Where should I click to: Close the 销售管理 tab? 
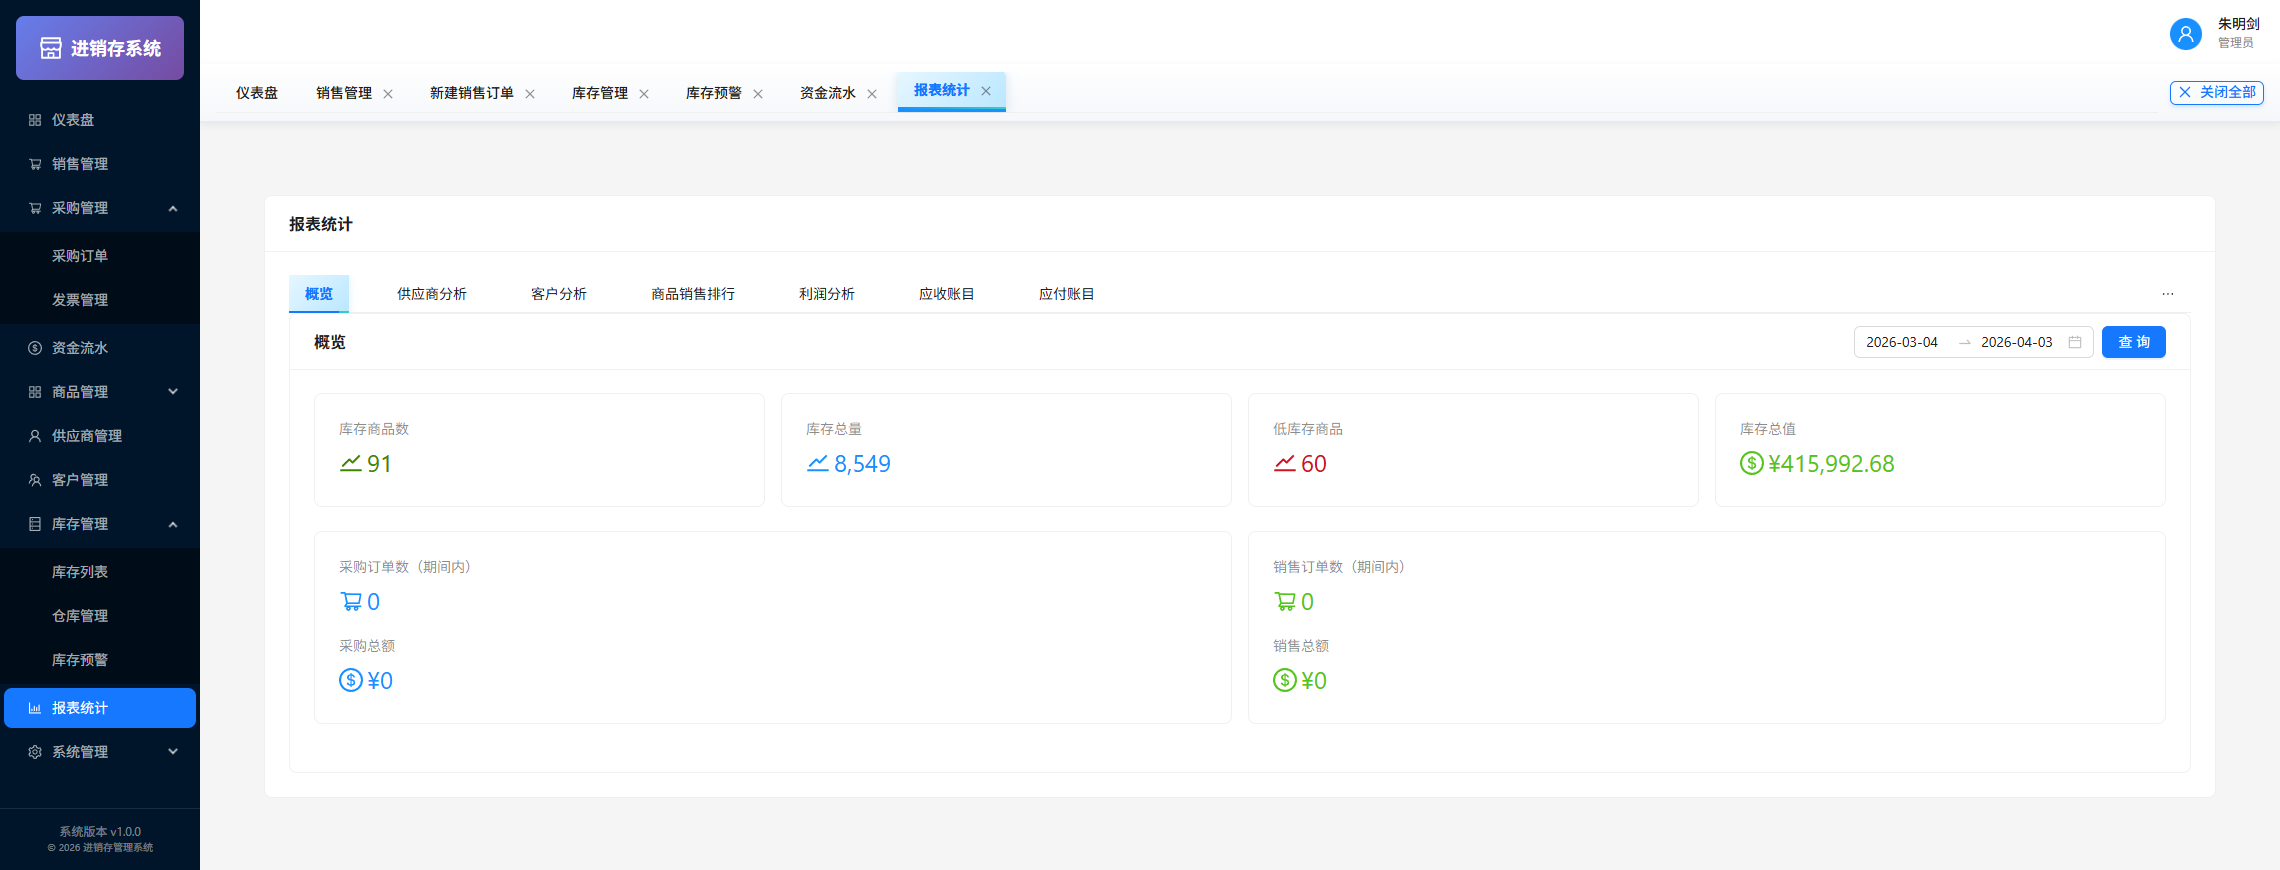click(x=388, y=94)
